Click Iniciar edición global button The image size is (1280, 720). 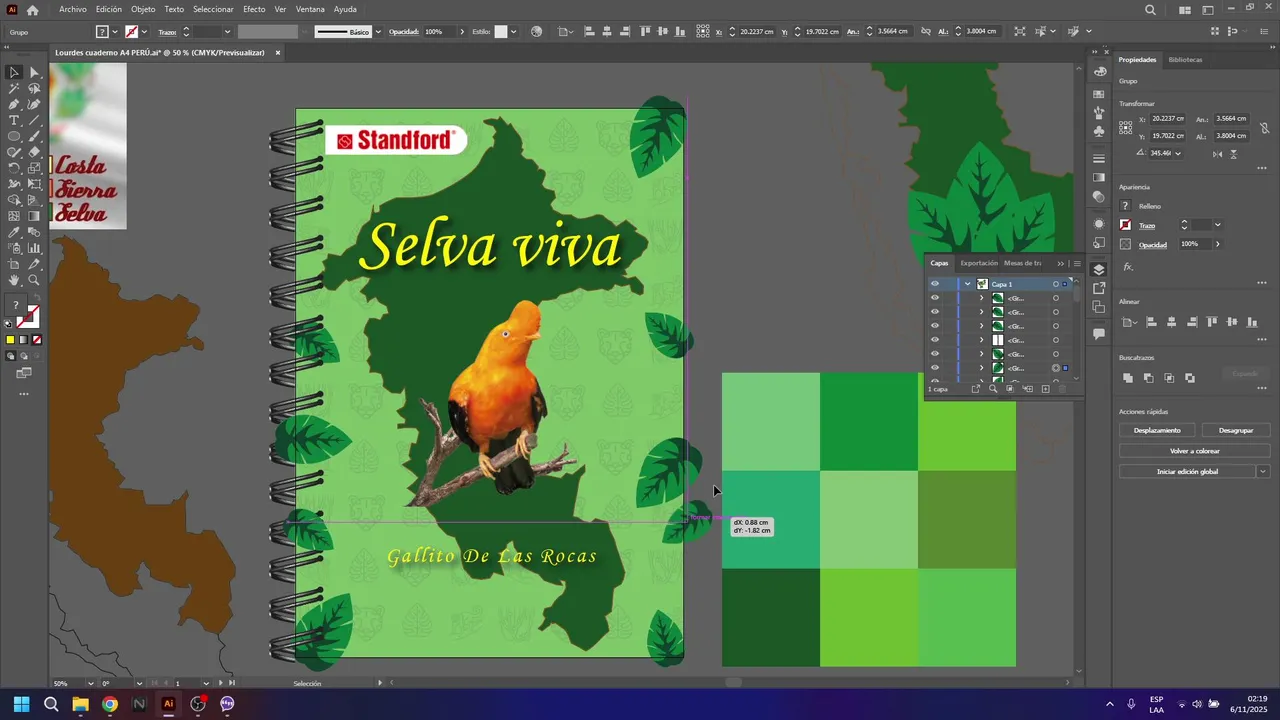1187,471
